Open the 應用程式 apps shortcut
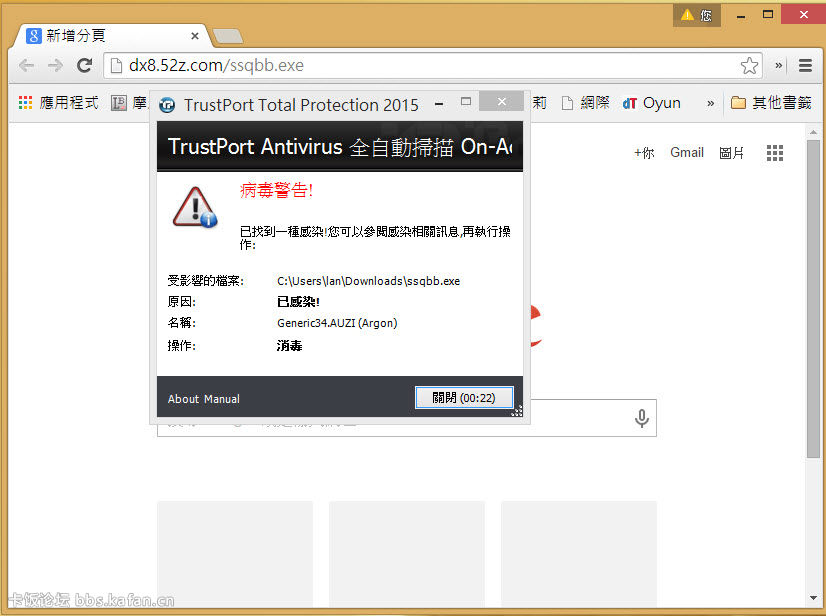This screenshot has width=826, height=616. 58,103
